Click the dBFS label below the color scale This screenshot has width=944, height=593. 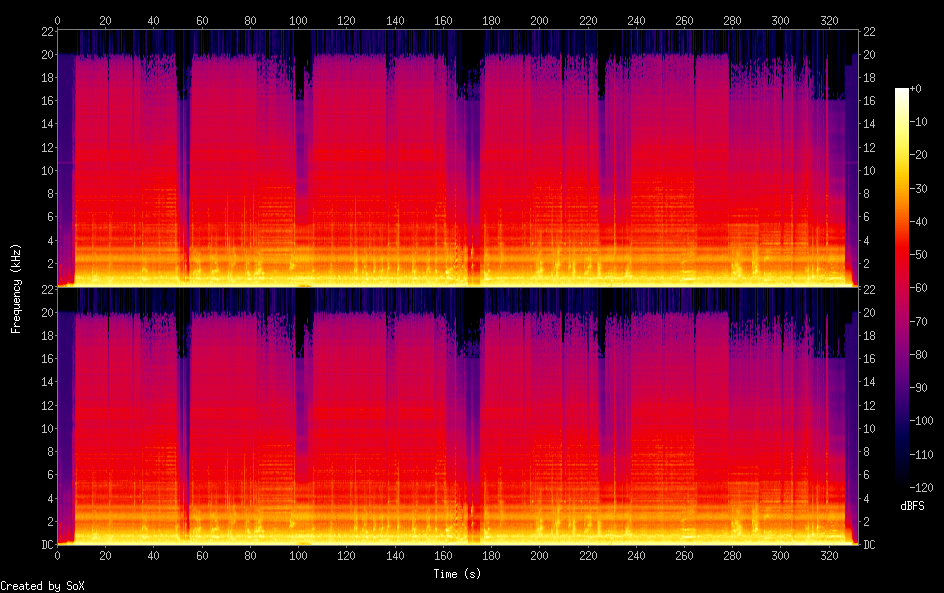tap(912, 507)
